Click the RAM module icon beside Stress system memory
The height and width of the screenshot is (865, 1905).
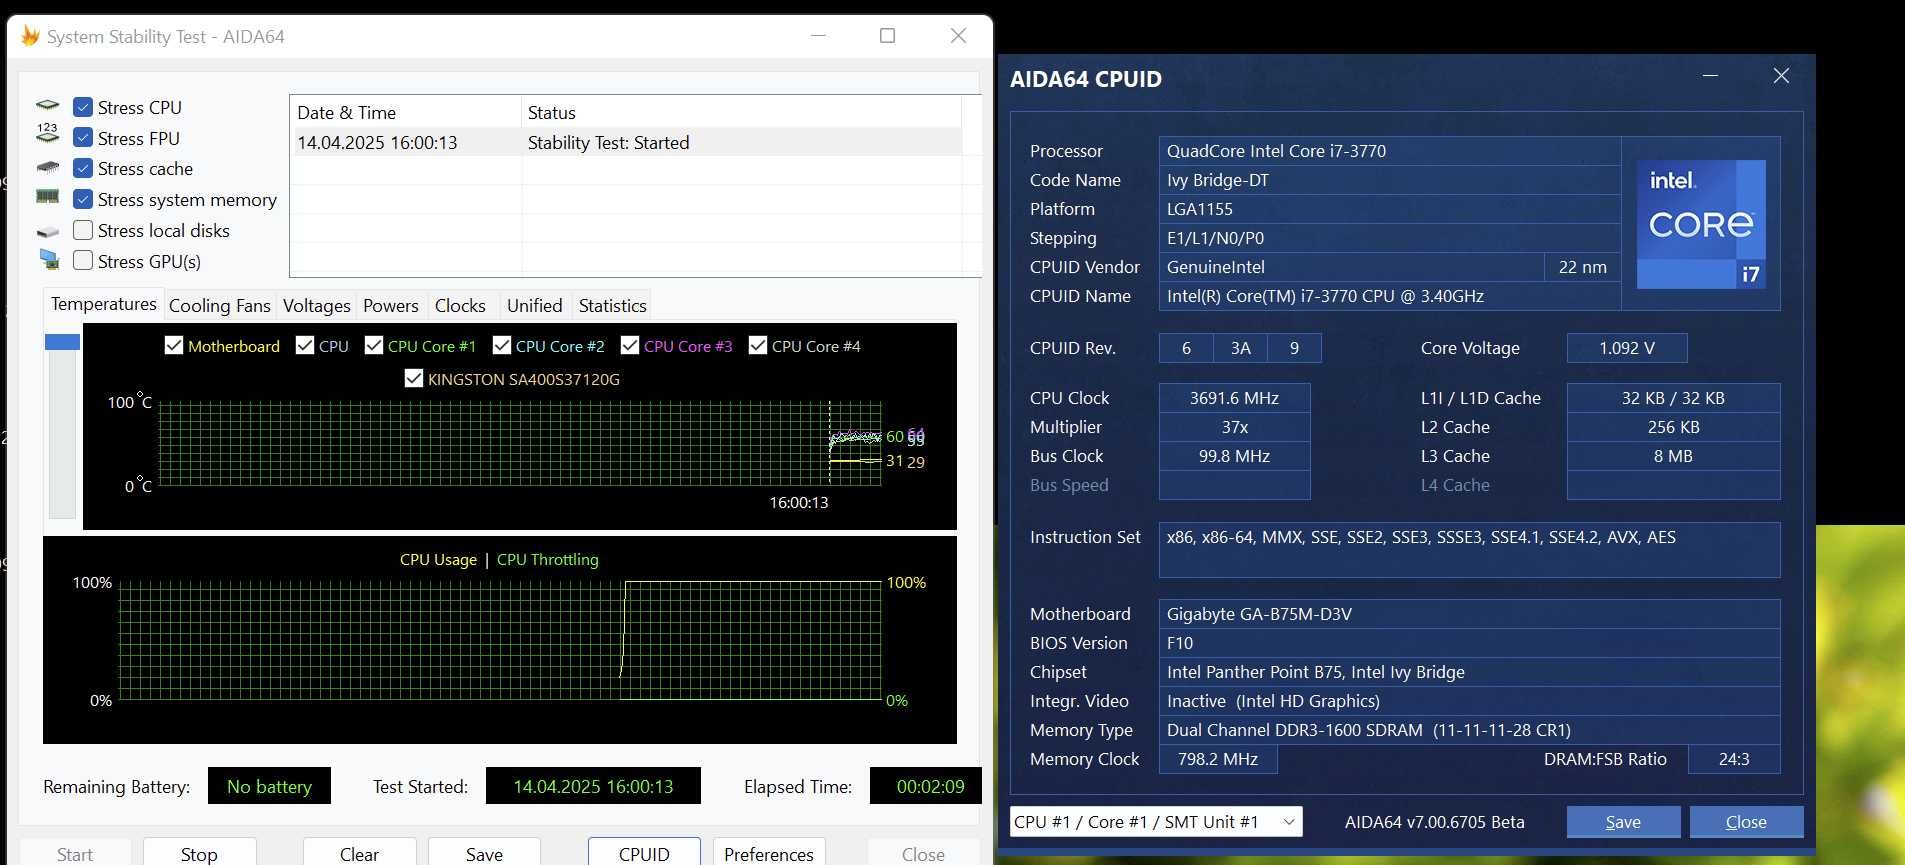click(x=47, y=197)
